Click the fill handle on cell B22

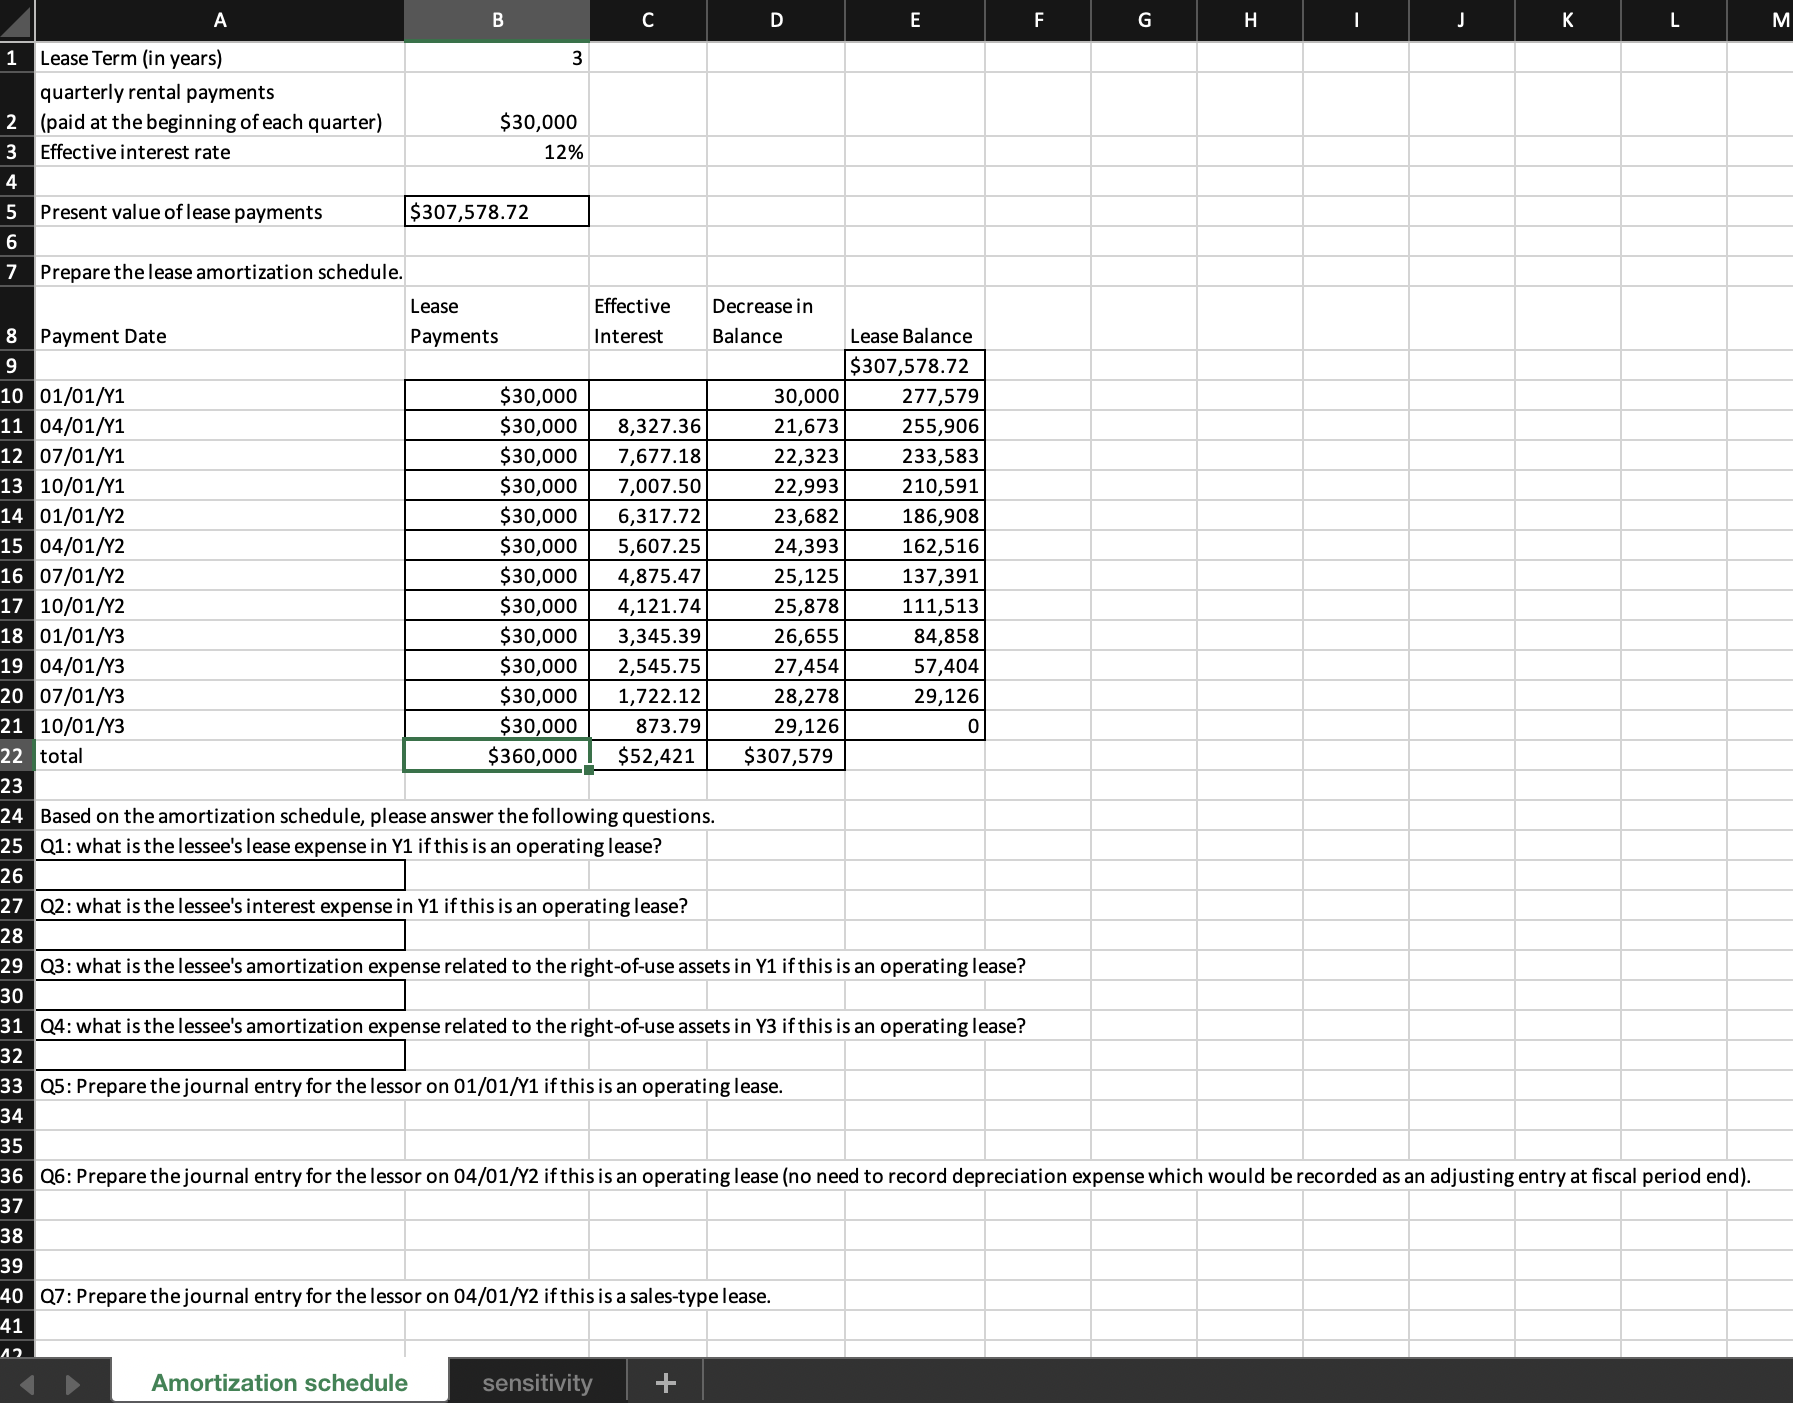[588, 772]
